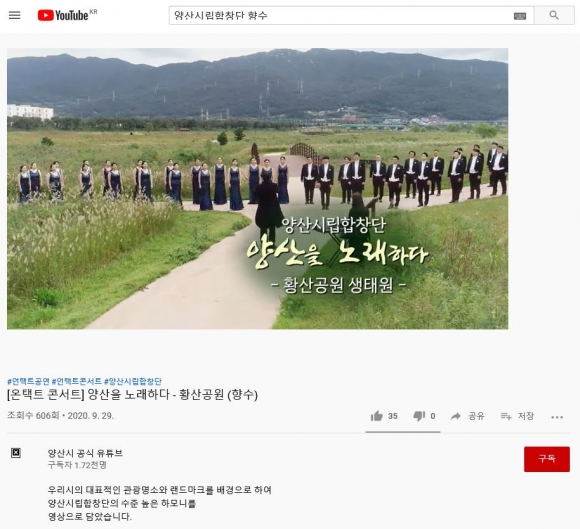Open the three-dot more actions menu

tap(557, 417)
